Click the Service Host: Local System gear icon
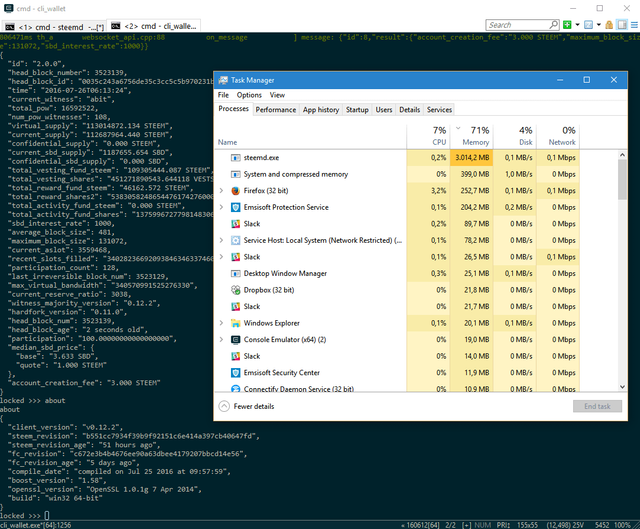The width and height of the screenshot is (640, 529). (236, 240)
